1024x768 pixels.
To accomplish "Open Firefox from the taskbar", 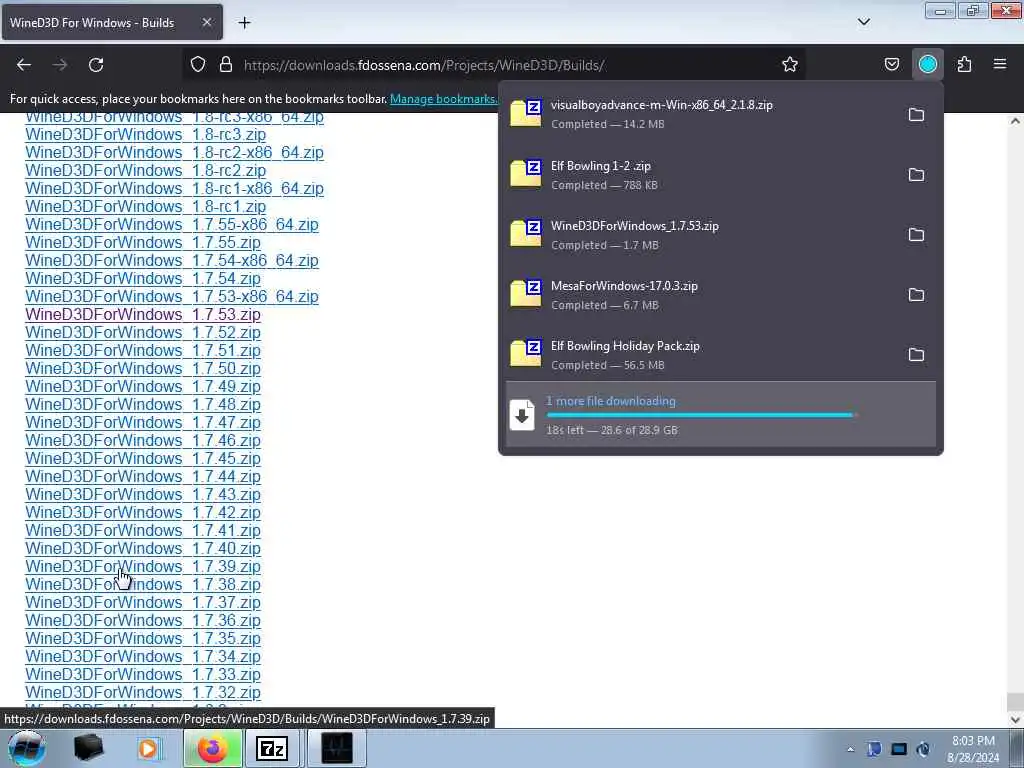I will 212,748.
